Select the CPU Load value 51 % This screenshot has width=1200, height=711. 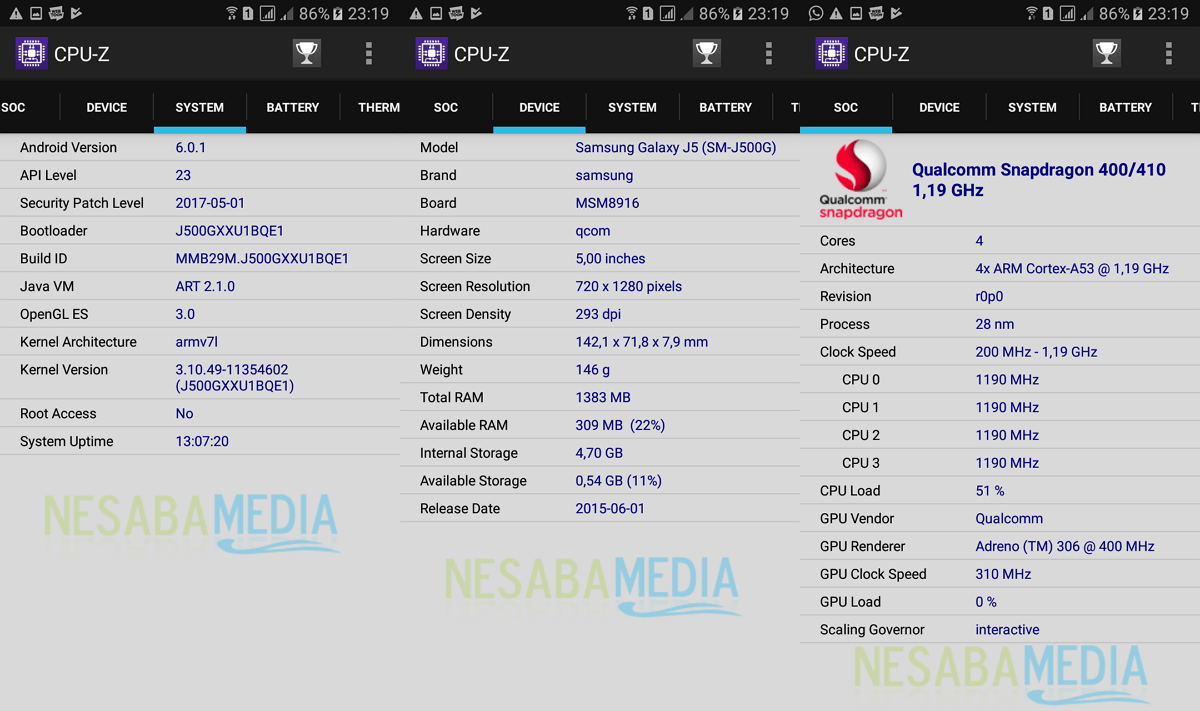(x=990, y=491)
